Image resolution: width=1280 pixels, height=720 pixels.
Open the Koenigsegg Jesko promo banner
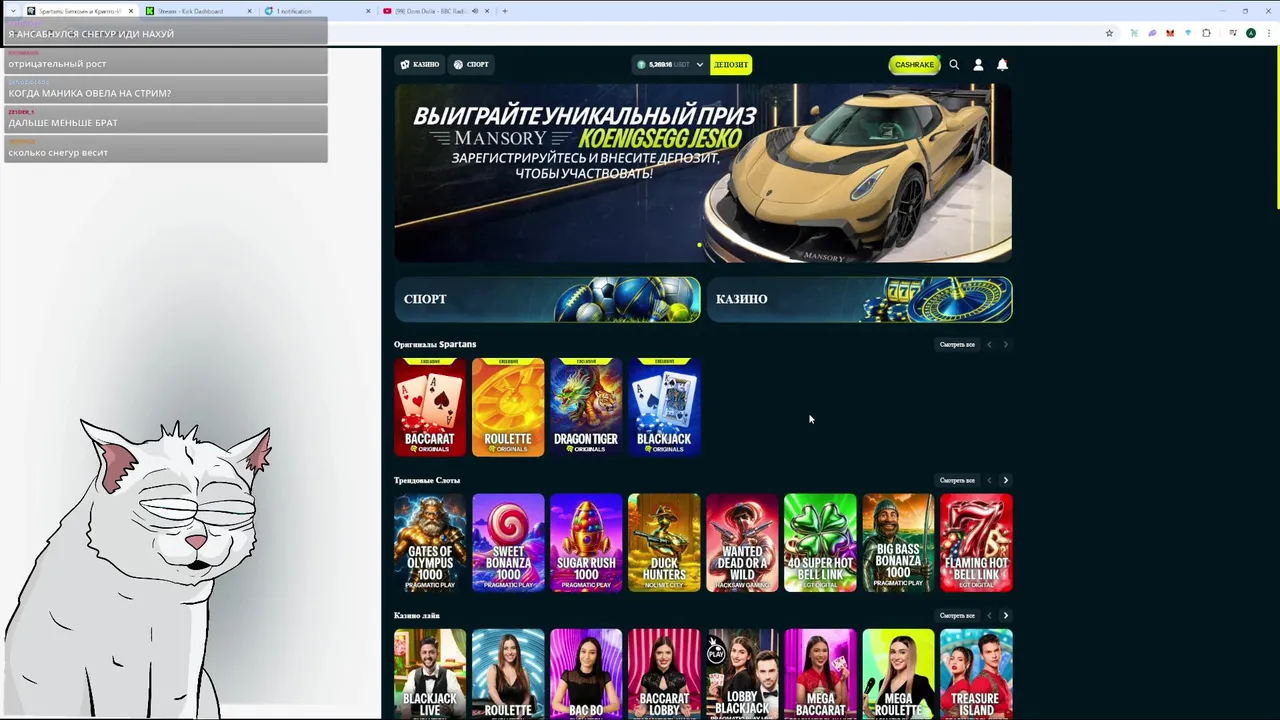coord(703,173)
